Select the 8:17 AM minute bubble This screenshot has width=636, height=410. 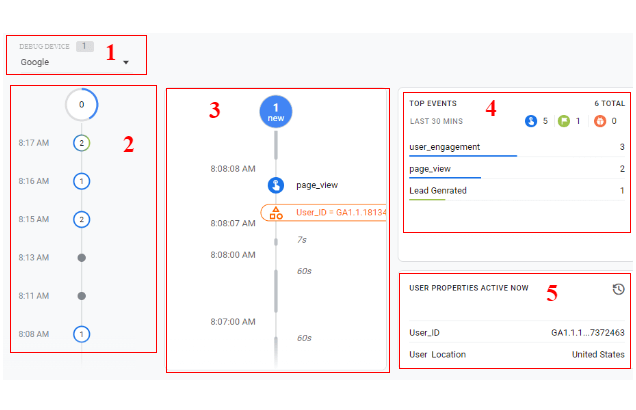(82, 143)
